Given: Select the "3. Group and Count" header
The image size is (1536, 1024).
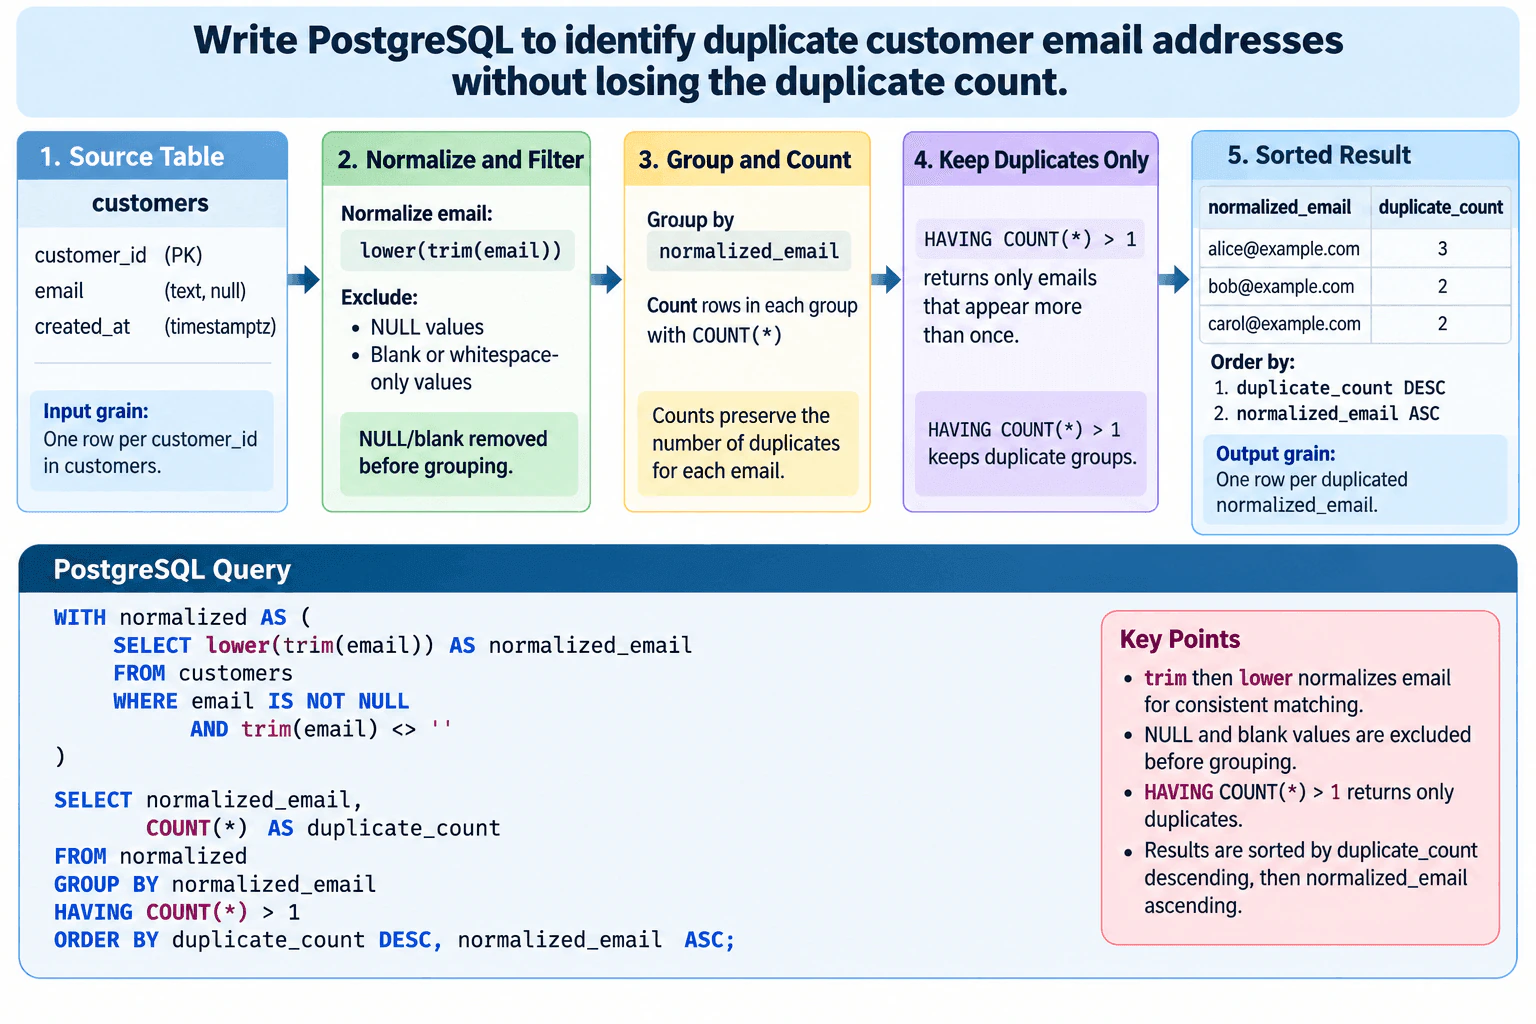Looking at the screenshot, I should coord(745,160).
